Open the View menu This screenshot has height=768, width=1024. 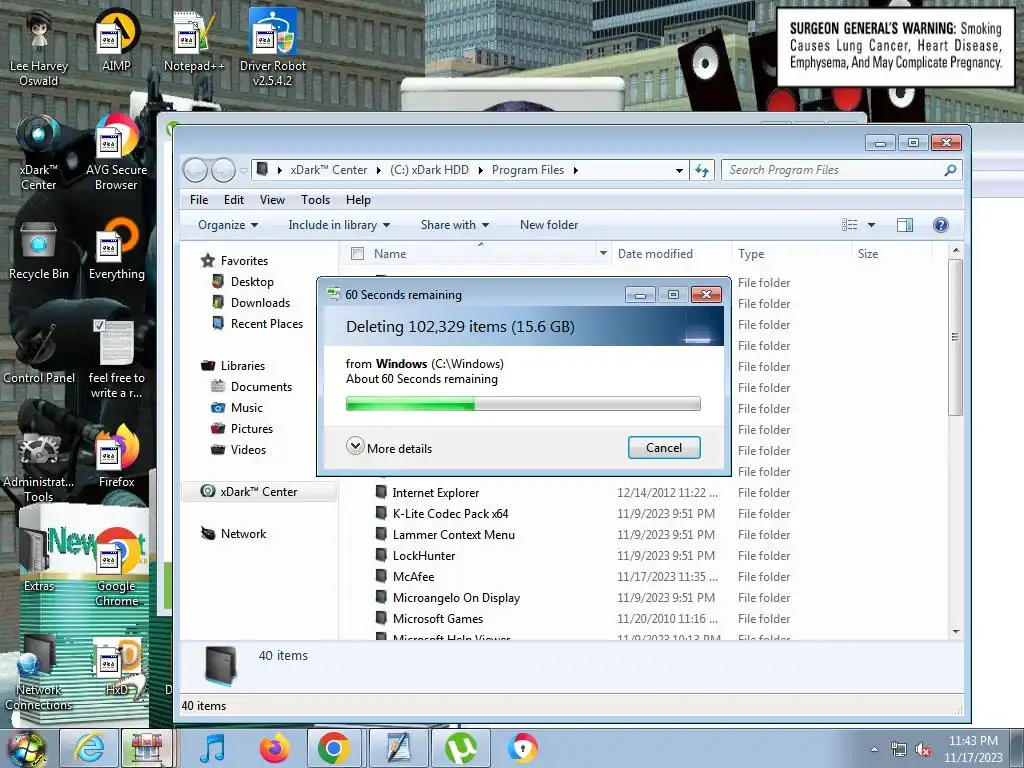(272, 200)
